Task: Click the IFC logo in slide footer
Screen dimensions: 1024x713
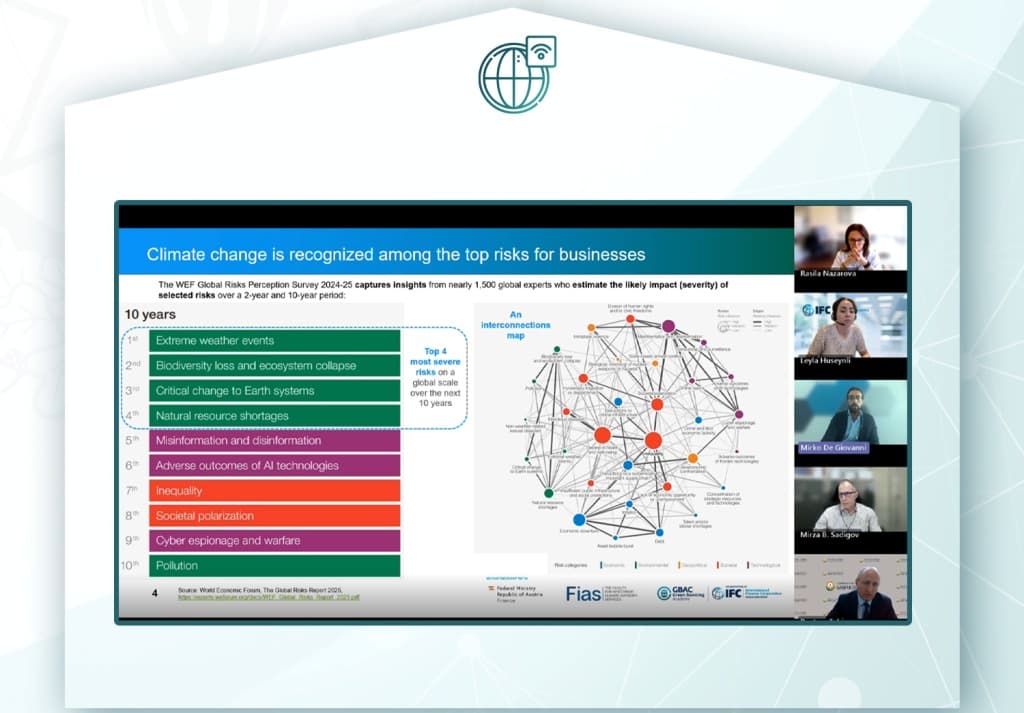Action: (745, 593)
